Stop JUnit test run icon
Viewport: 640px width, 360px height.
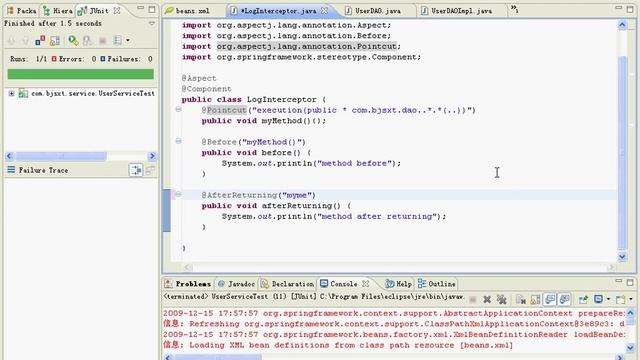[x=102, y=40]
